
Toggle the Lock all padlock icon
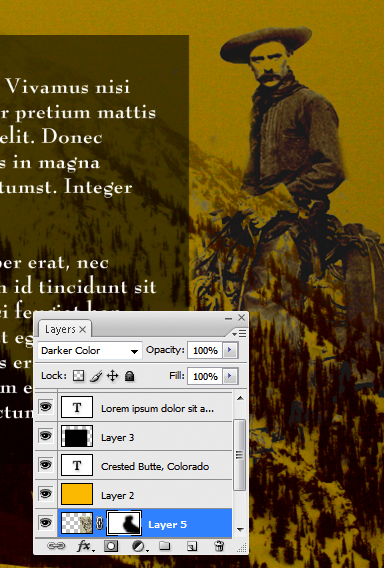pyautogui.click(x=129, y=376)
